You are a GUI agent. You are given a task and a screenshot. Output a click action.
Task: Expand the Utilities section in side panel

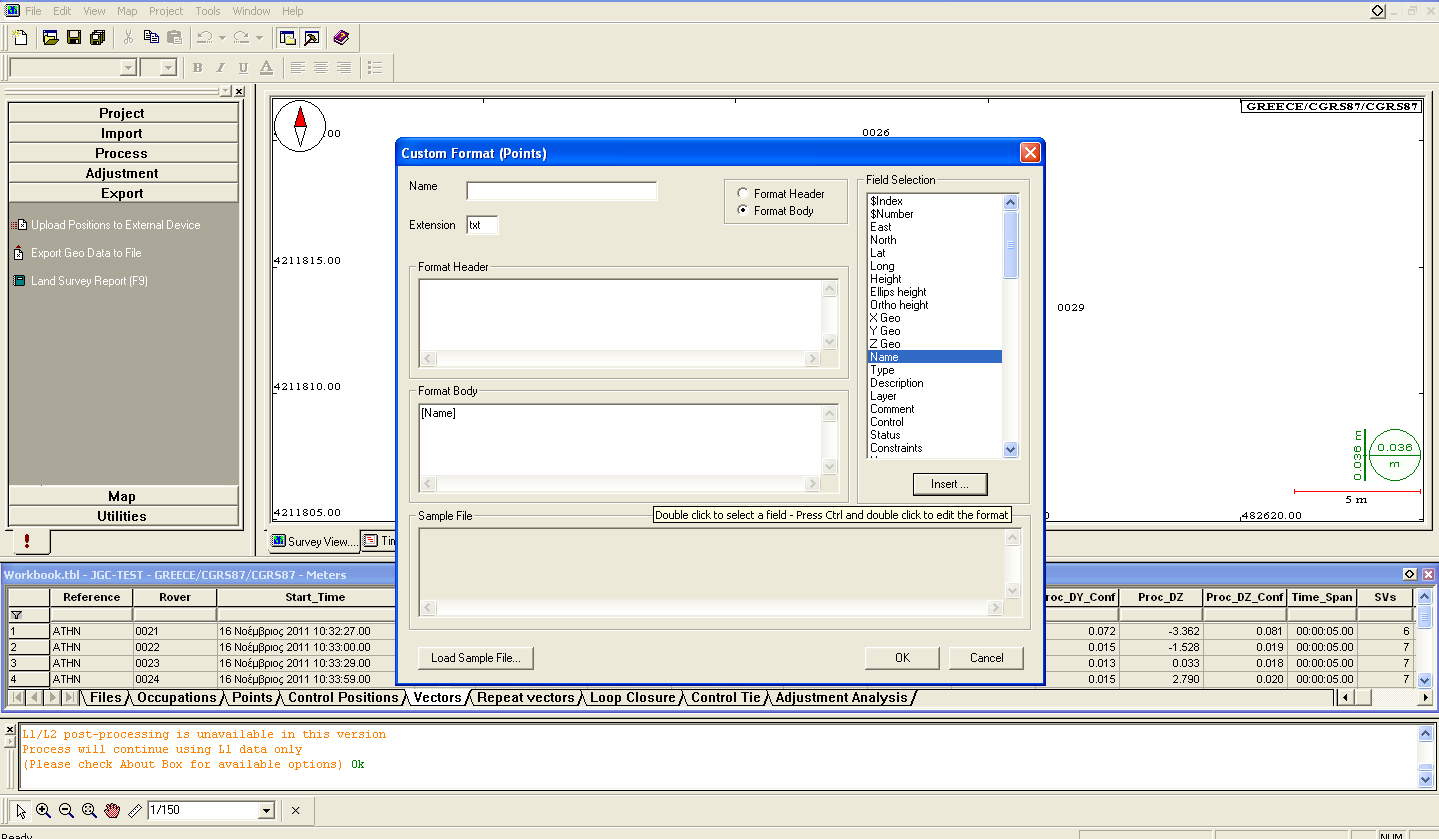pyautogui.click(x=122, y=516)
